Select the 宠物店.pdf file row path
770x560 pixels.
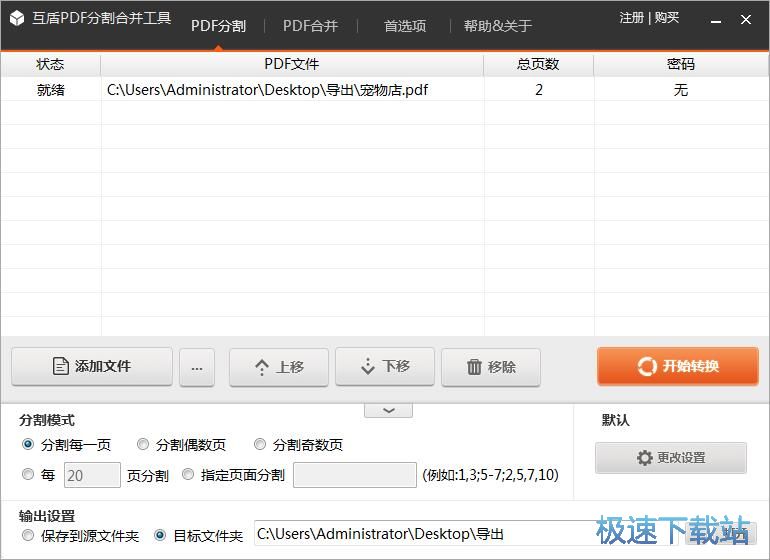coord(268,90)
